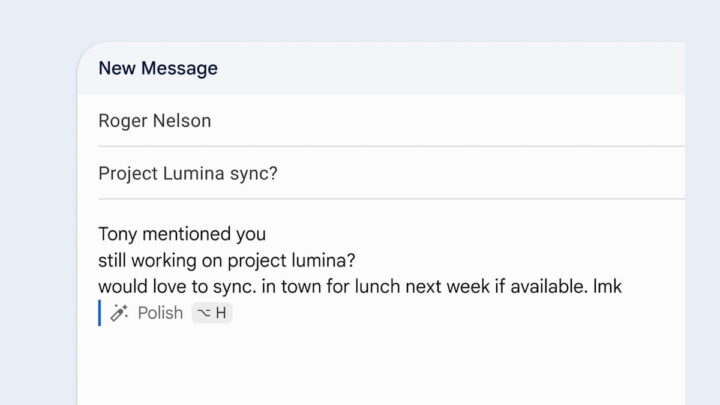
Task: Click the word 'Lumina' in the subject
Action: 193,173
